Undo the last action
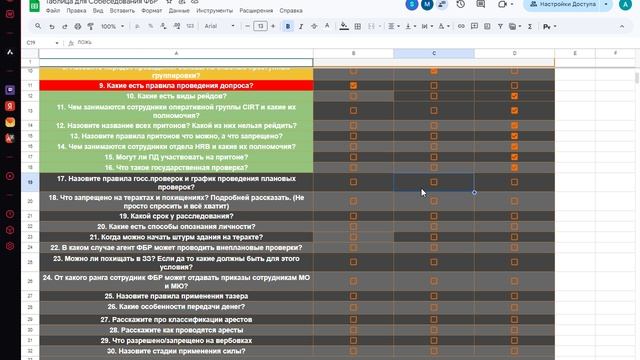640x360 pixels. coord(52,26)
